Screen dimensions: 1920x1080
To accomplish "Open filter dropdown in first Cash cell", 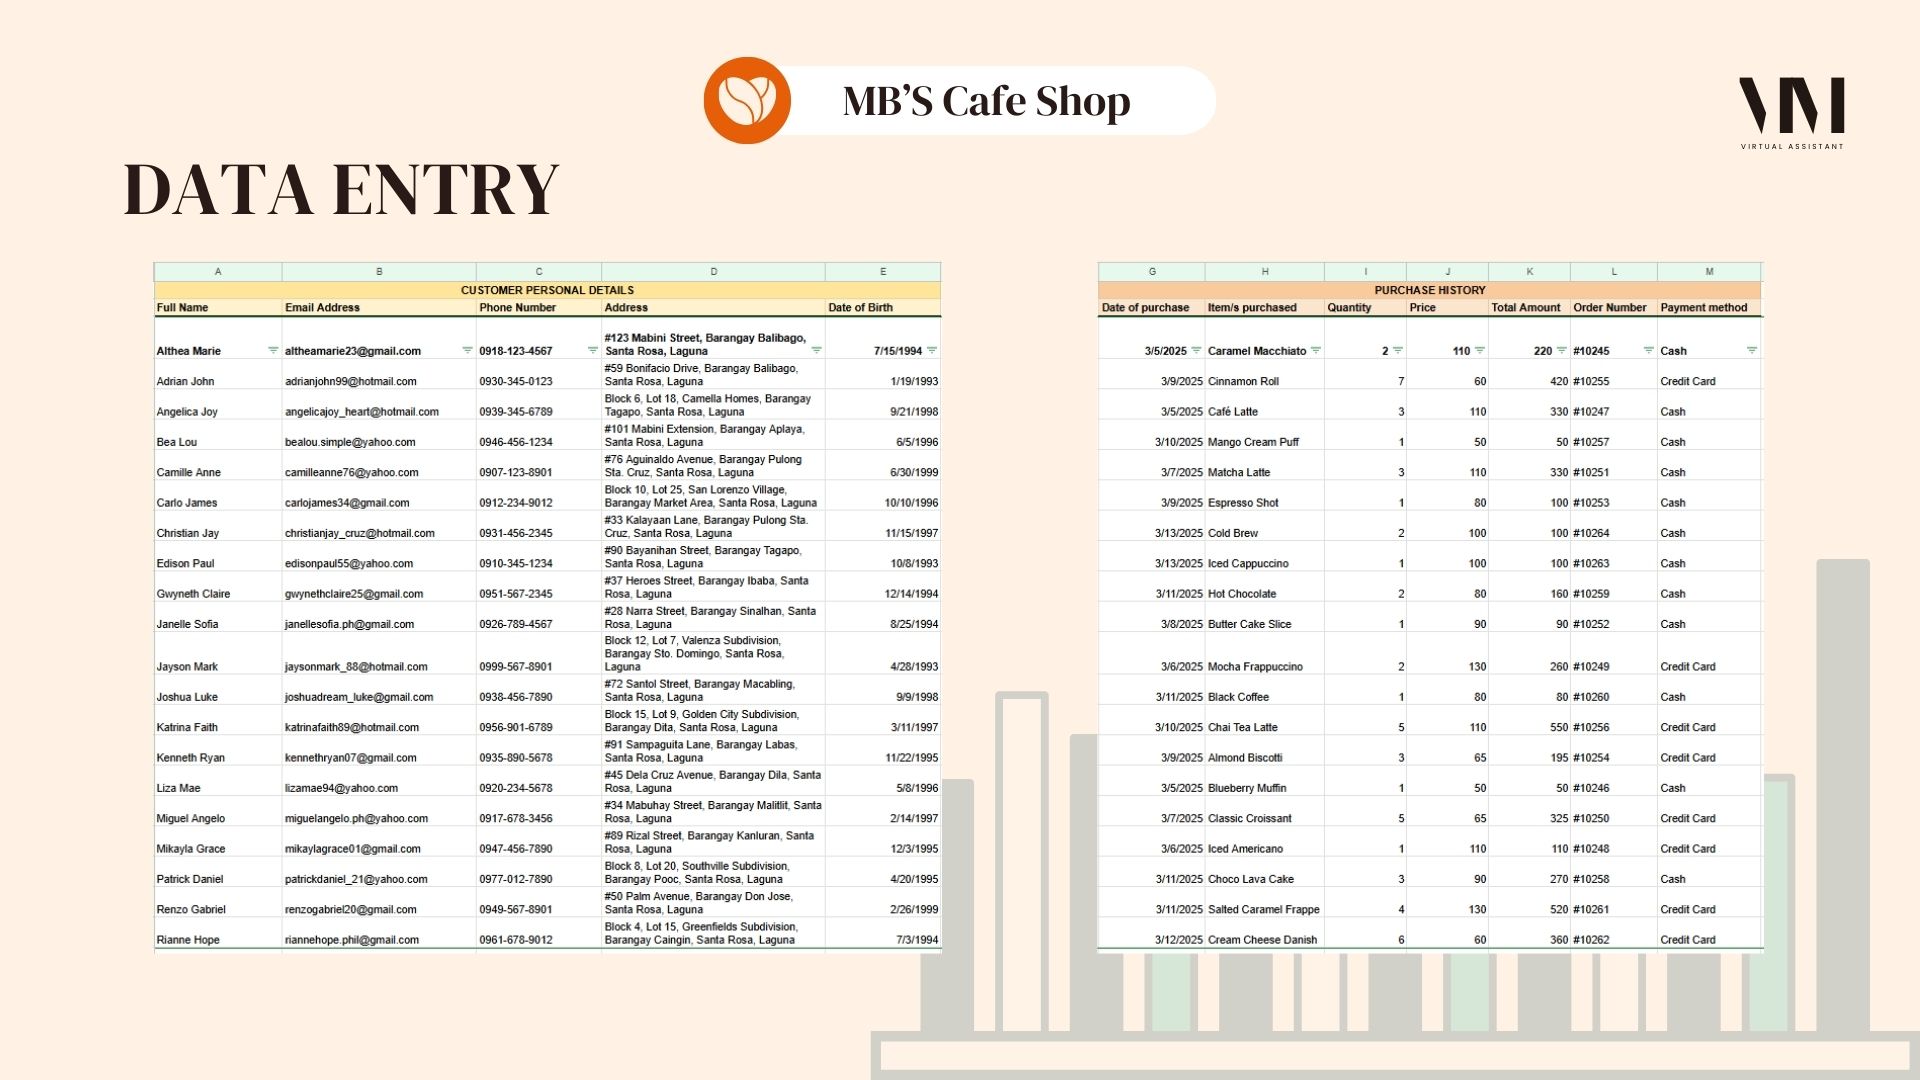I will pyautogui.click(x=1751, y=351).
